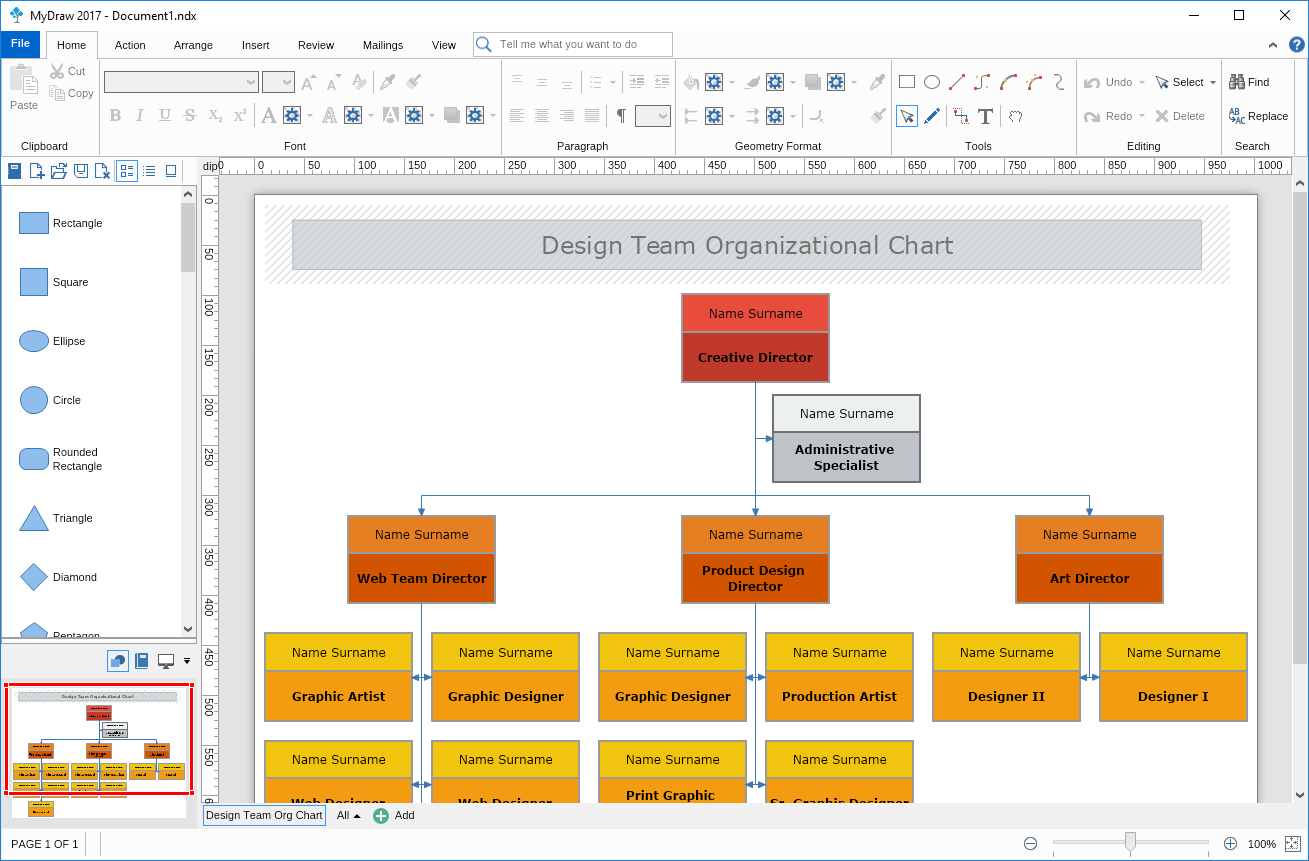The image size is (1309, 861).
Task: Open the View ribbon tab
Action: pyautogui.click(x=444, y=45)
